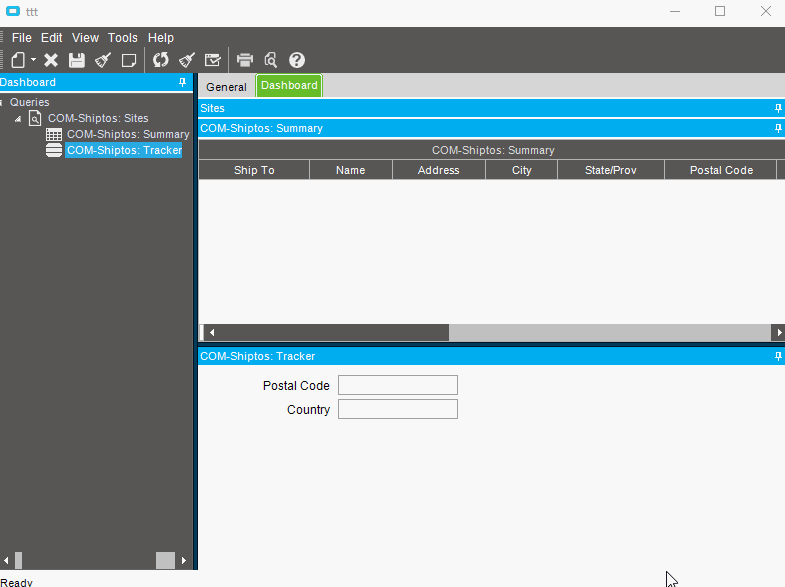Click the left Dashboard panel title
Viewport: 785px width, 587px height.
tap(28, 82)
